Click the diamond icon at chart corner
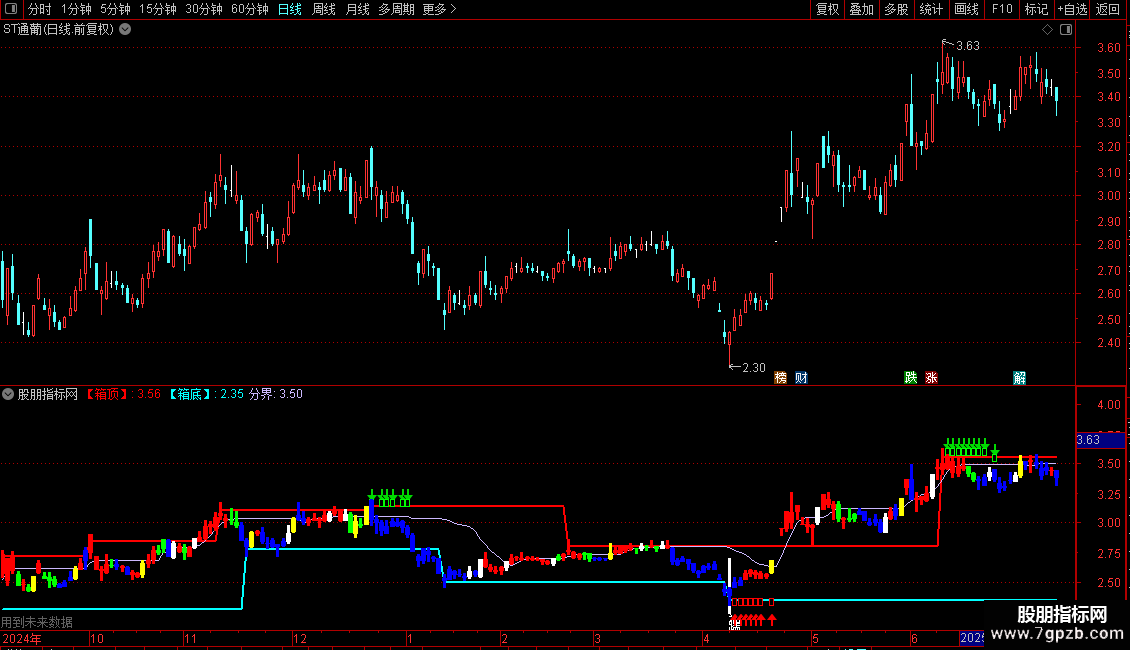The image size is (1130, 650). 1048,30
